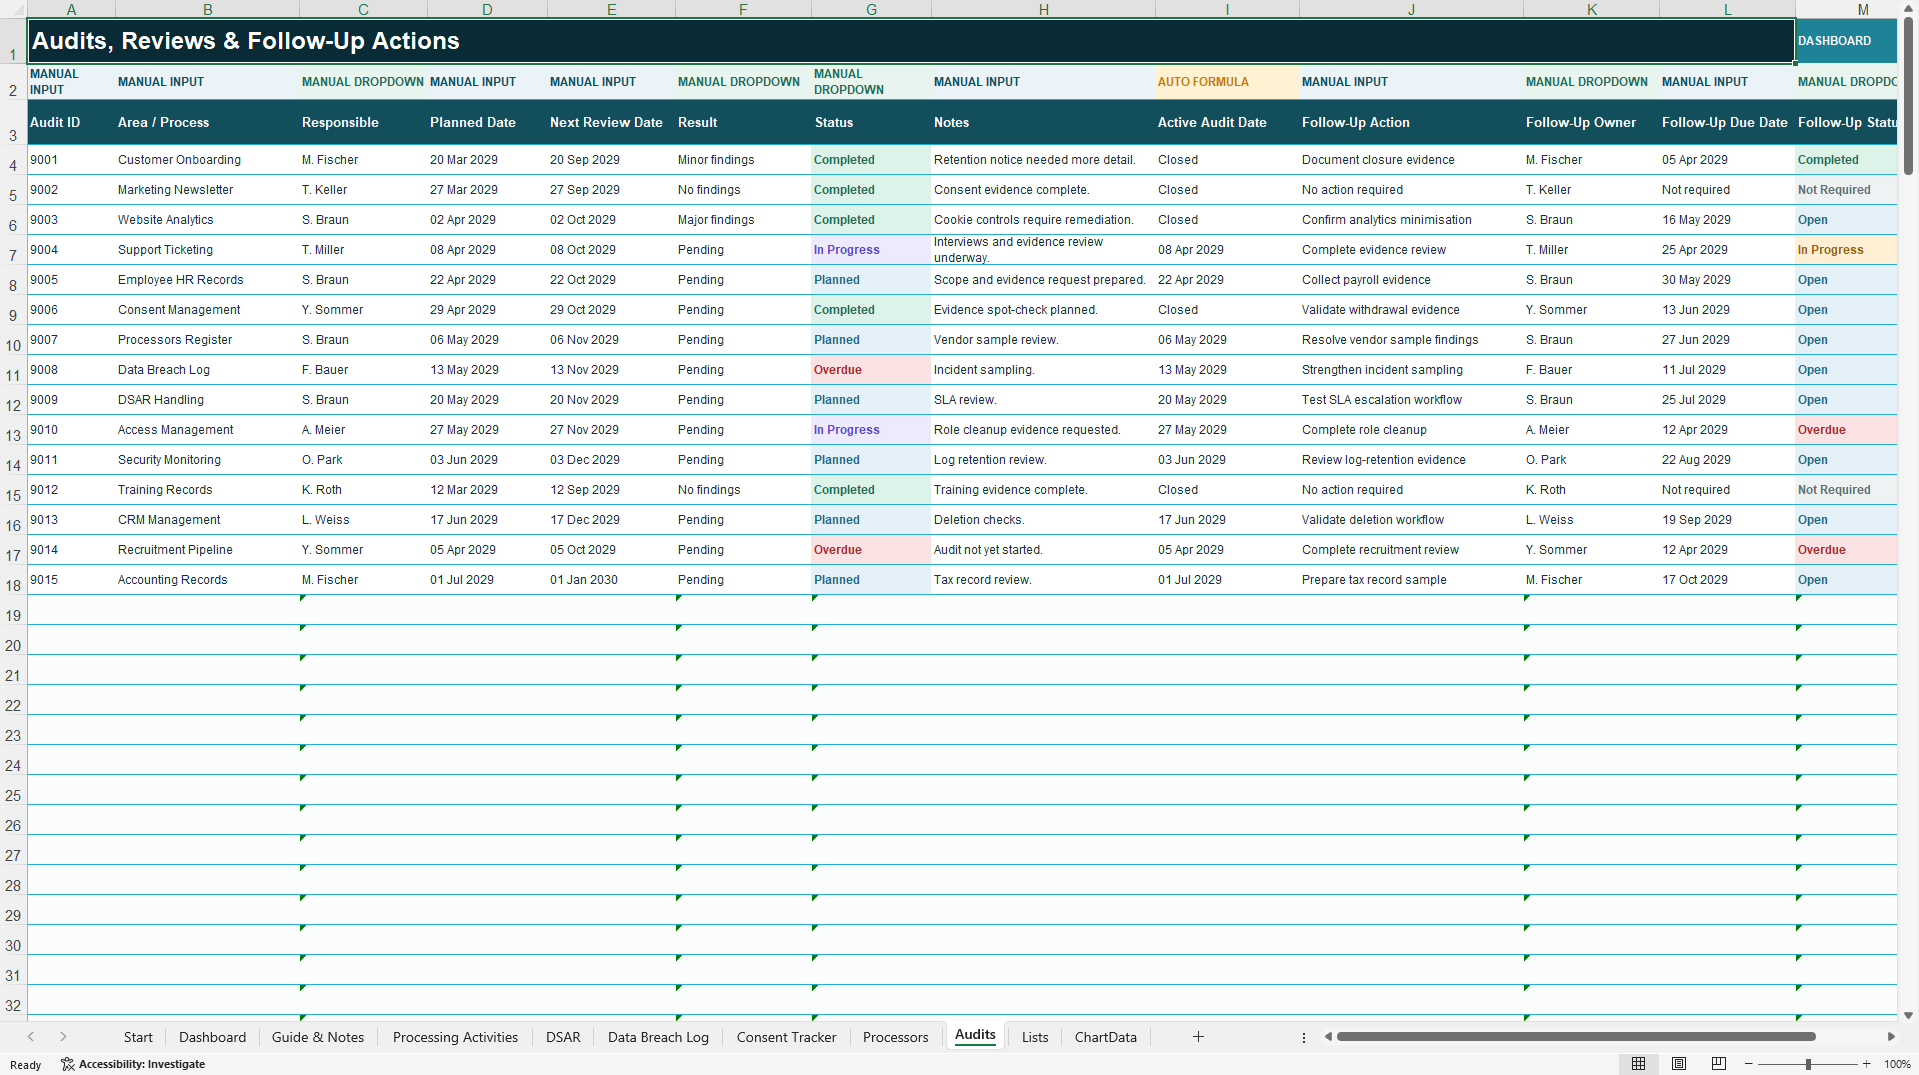This screenshot has width=1919, height=1075.
Task: Open the Processors sheet tab
Action: [895, 1037]
